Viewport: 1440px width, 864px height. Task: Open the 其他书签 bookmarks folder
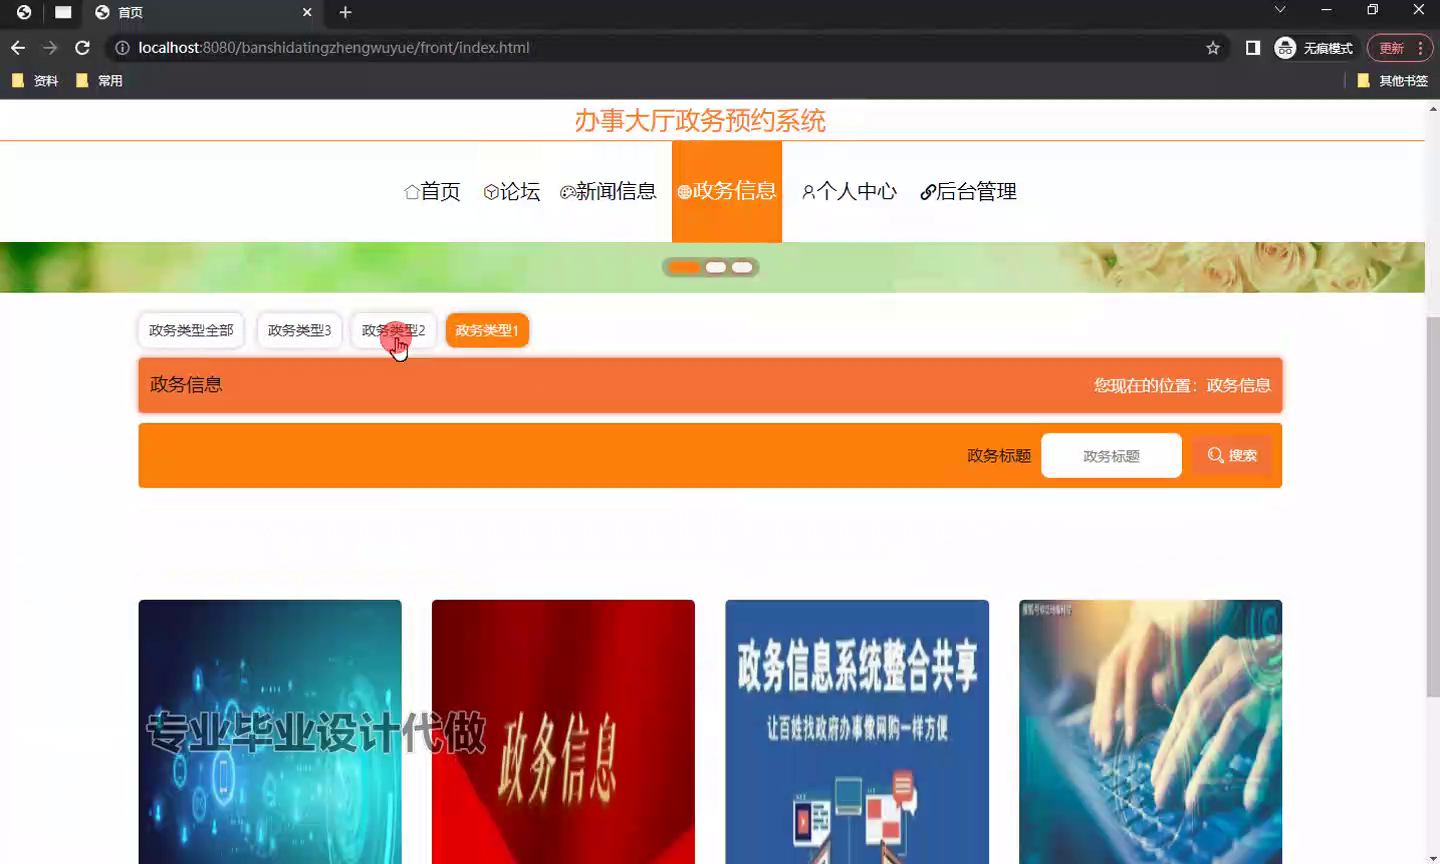pyautogui.click(x=1393, y=81)
